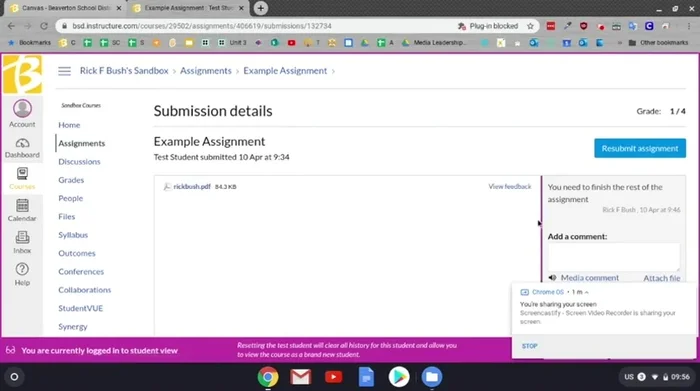Open the Files app from shelf

[x=432, y=377]
